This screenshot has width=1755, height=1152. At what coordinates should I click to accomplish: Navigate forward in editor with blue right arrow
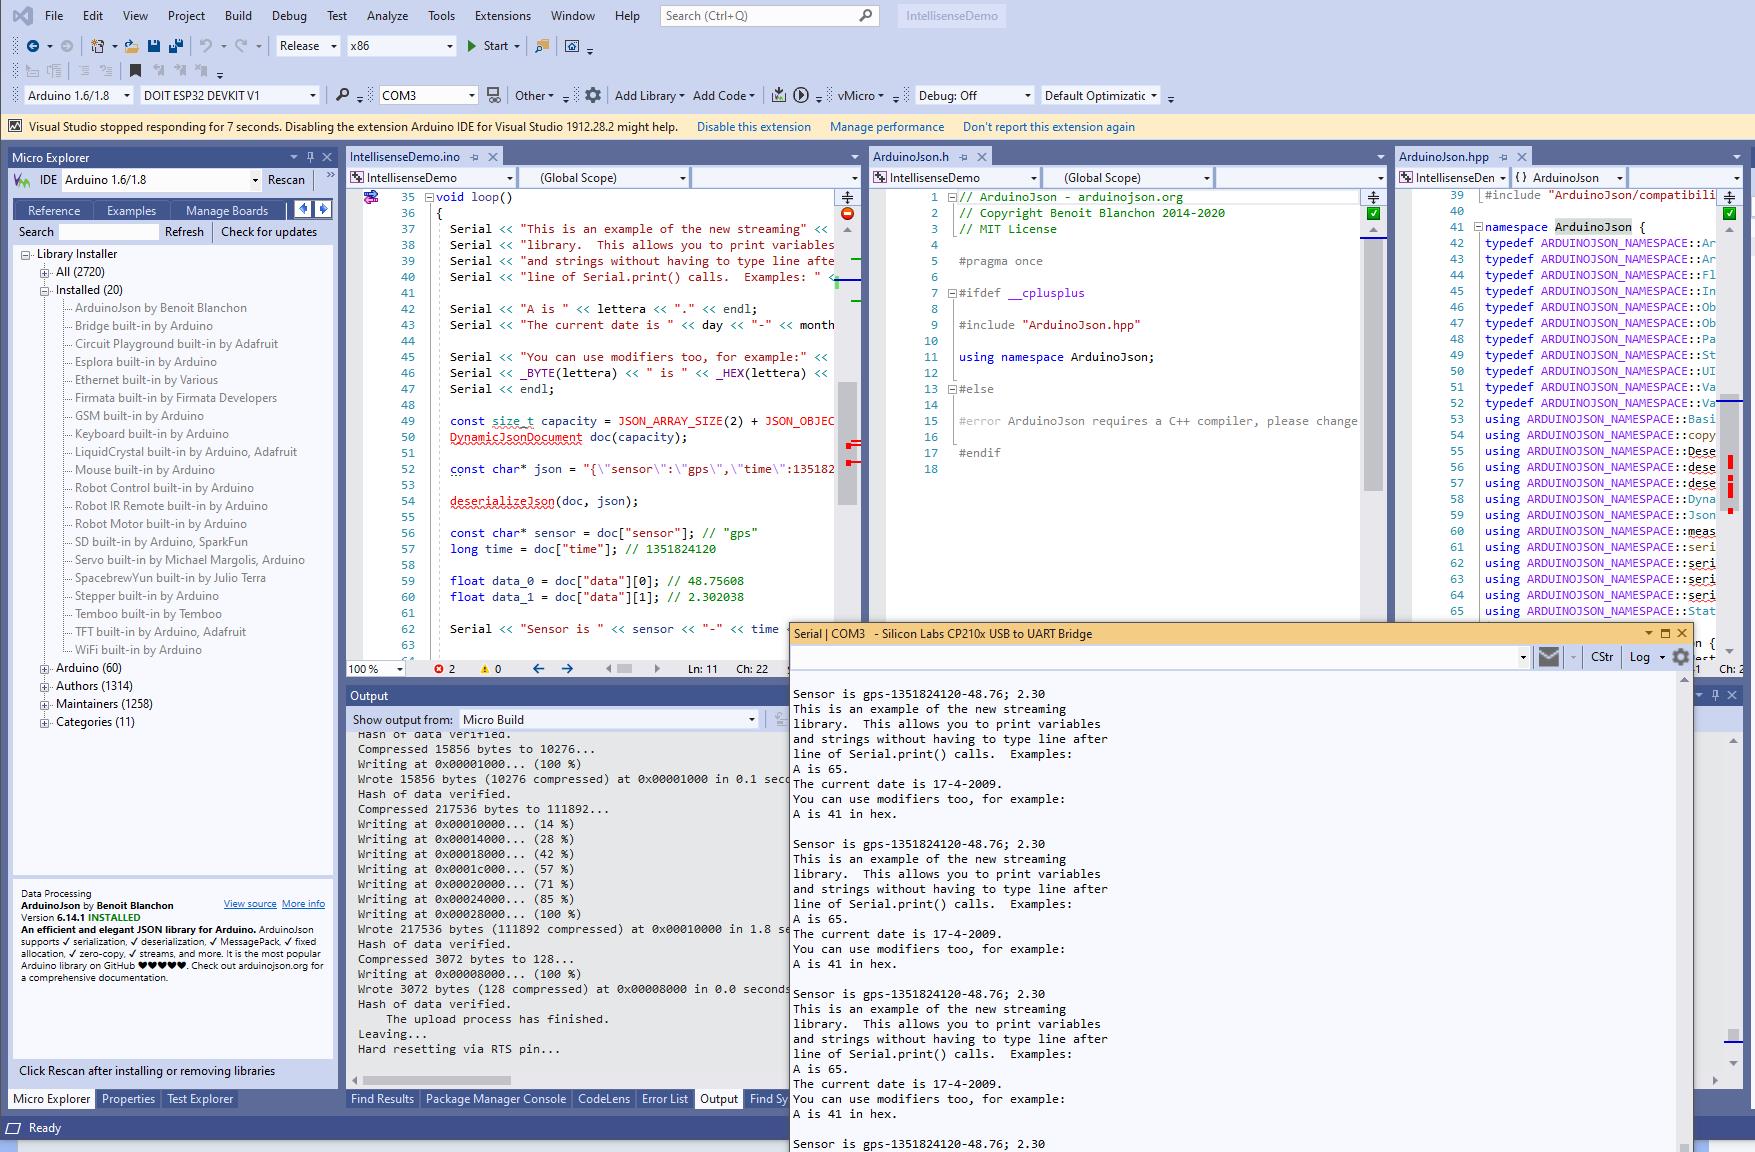coord(567,668)
